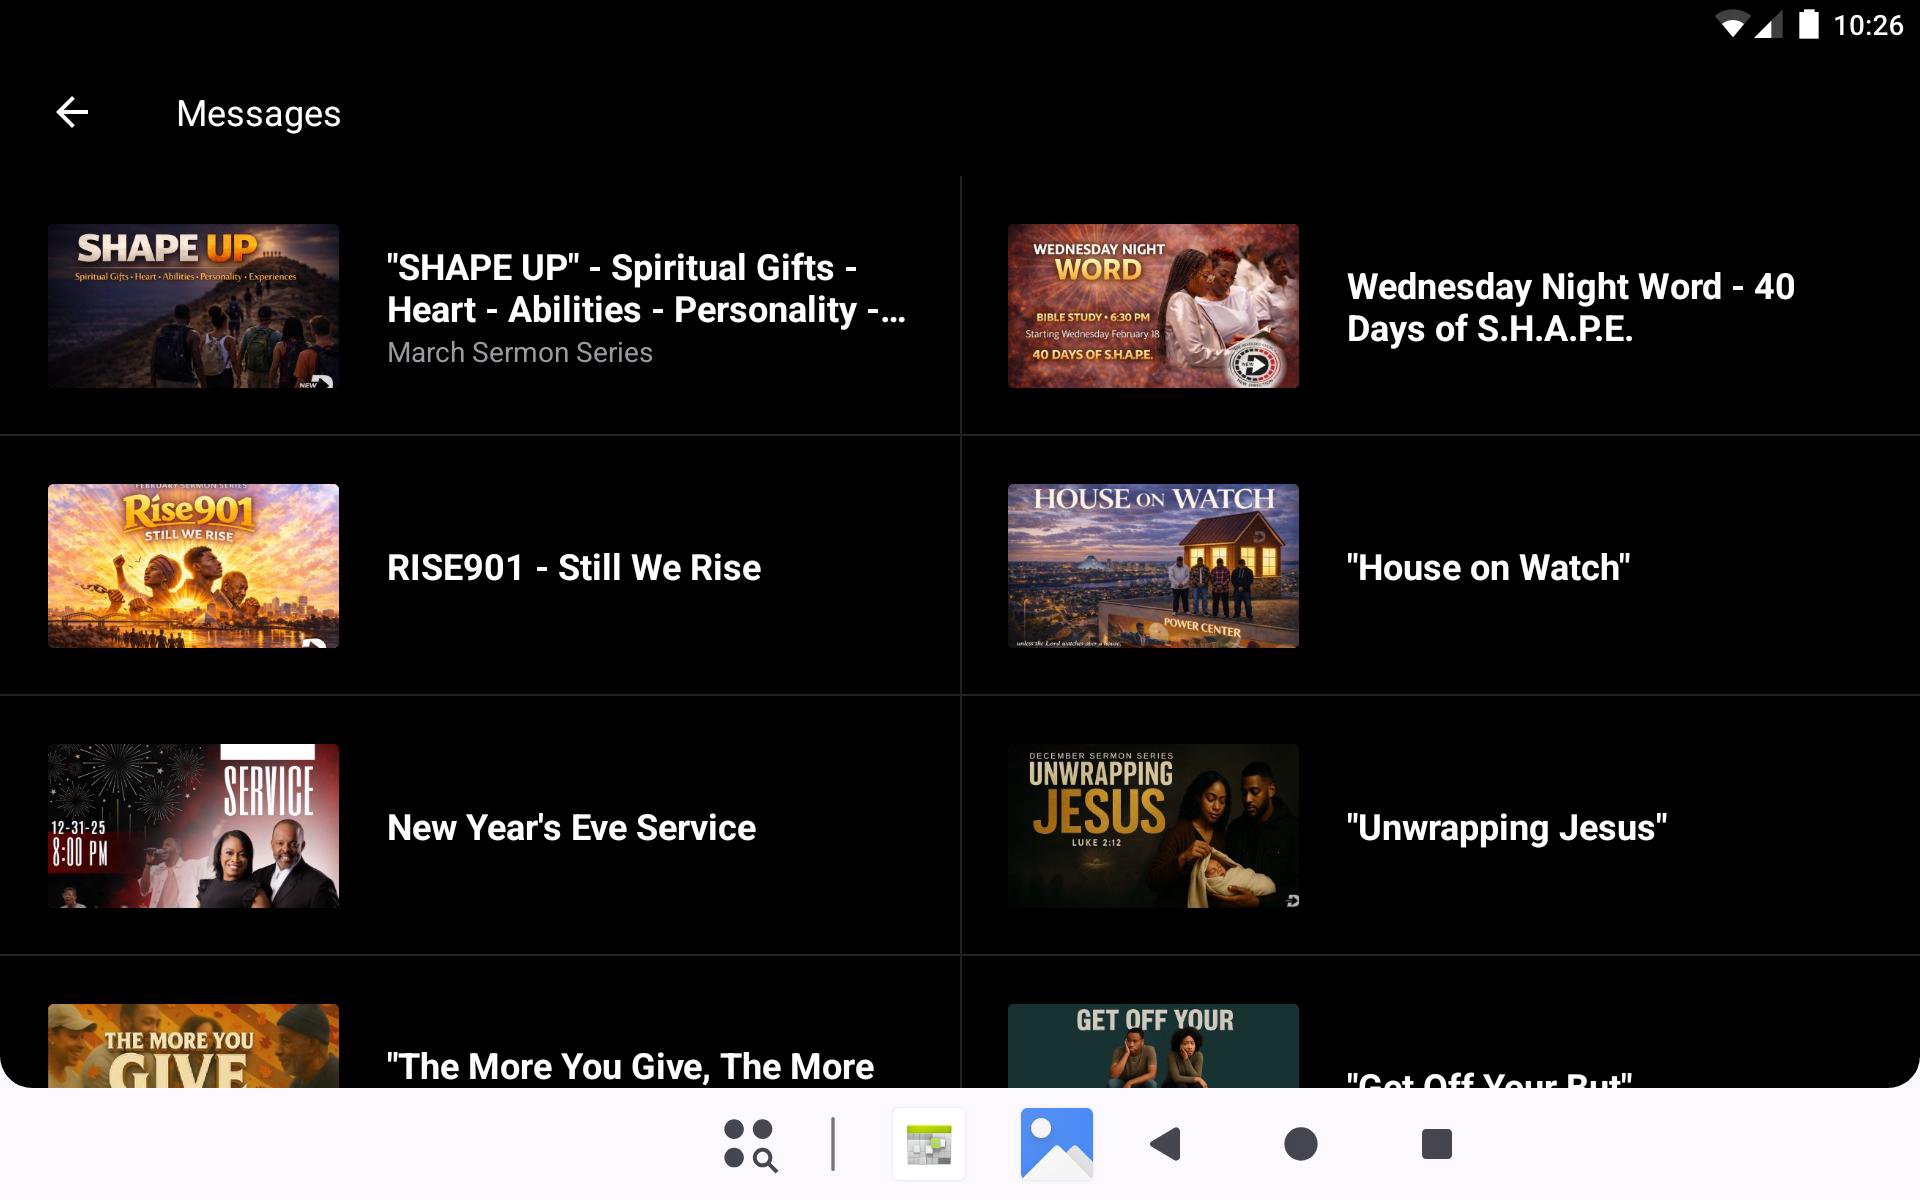
Task: Open the New Year's Eve Service thumbnail
Action: 193,826
